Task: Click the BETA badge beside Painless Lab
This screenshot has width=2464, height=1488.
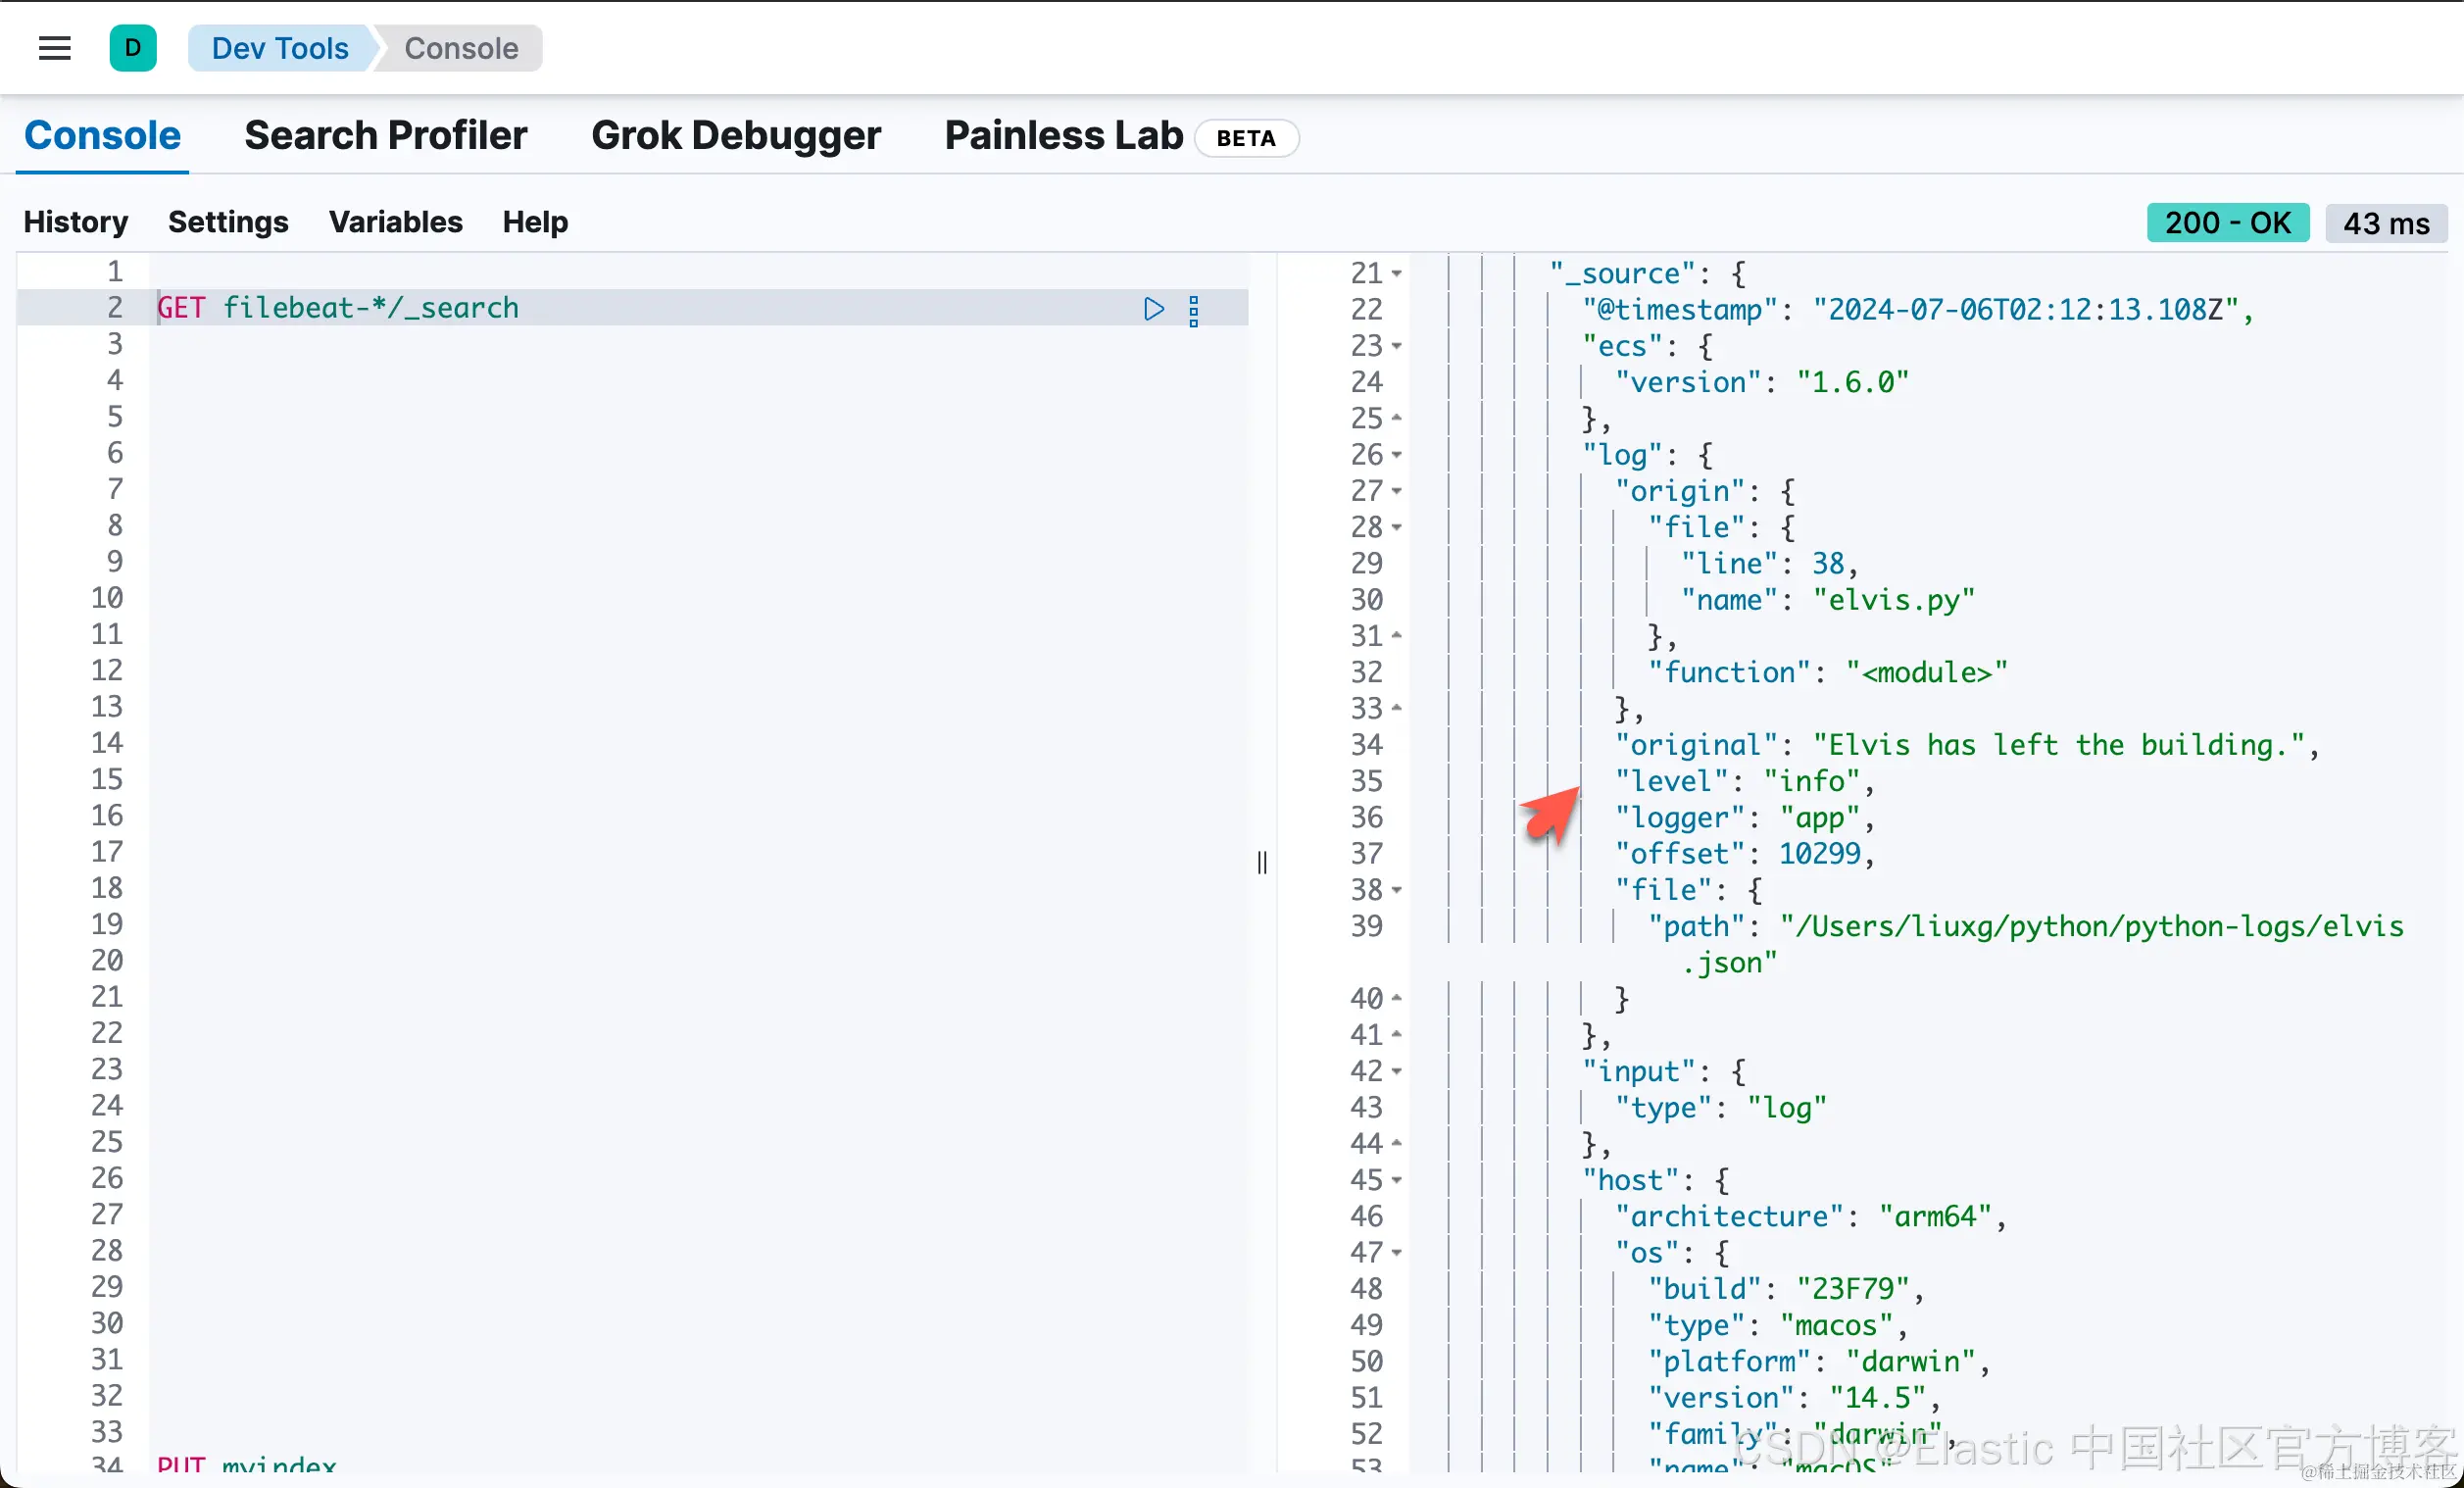Action: point(1246,138)
